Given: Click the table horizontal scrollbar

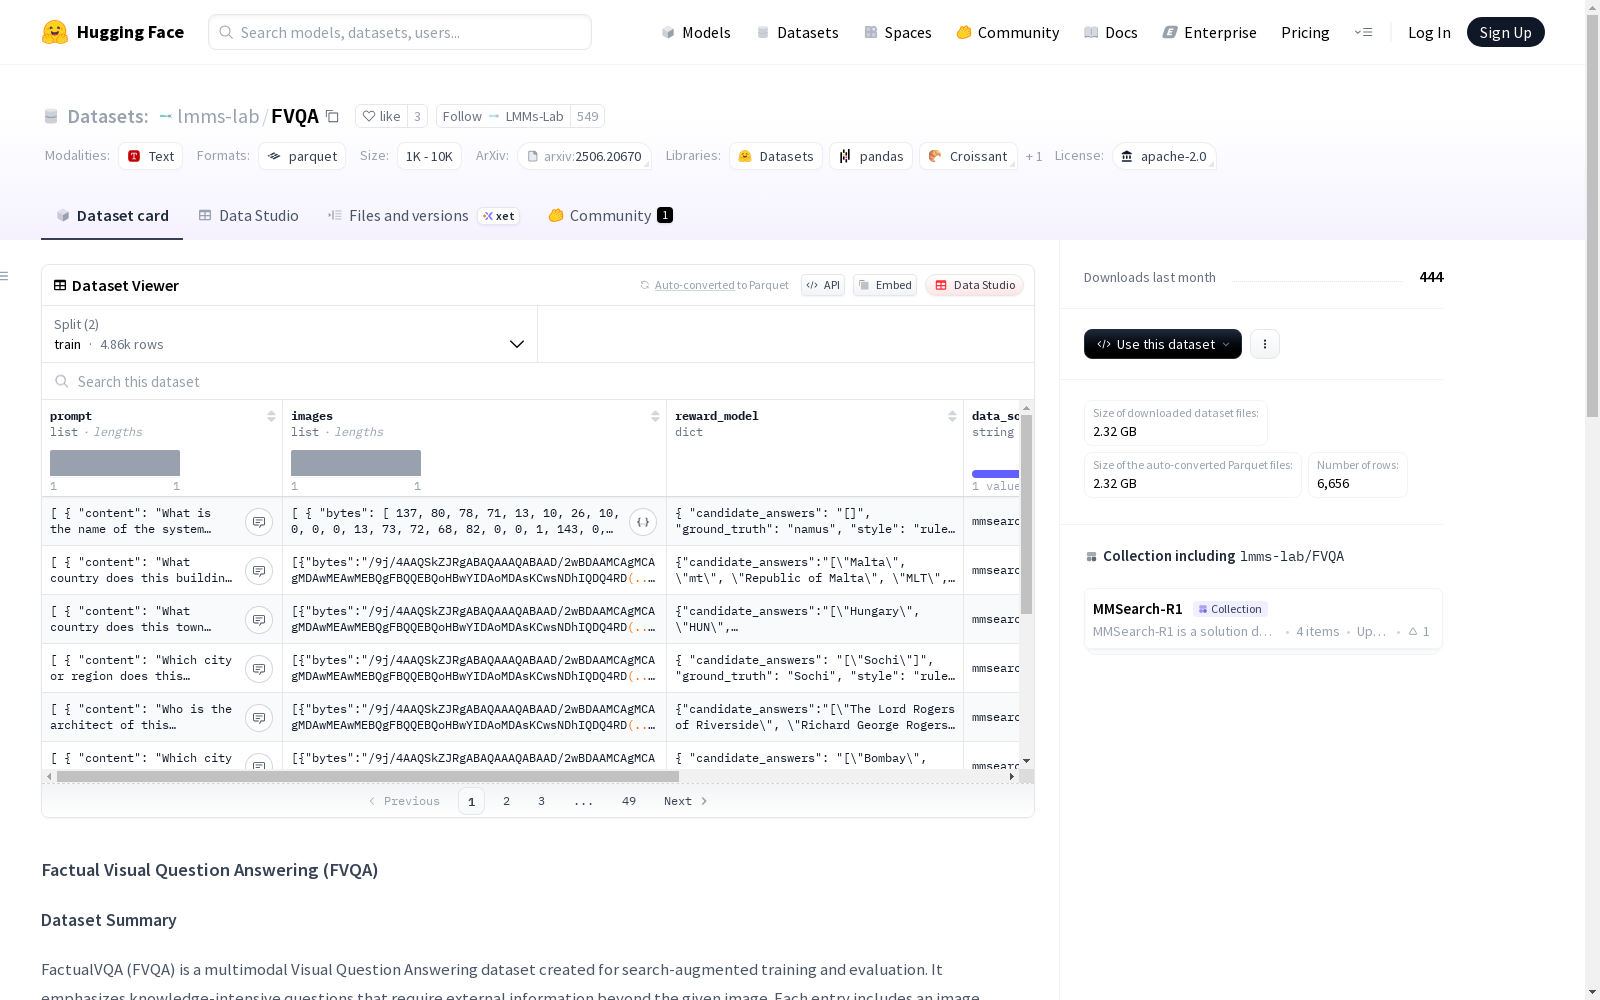Looking at the screenshot, I should point(368,776).
